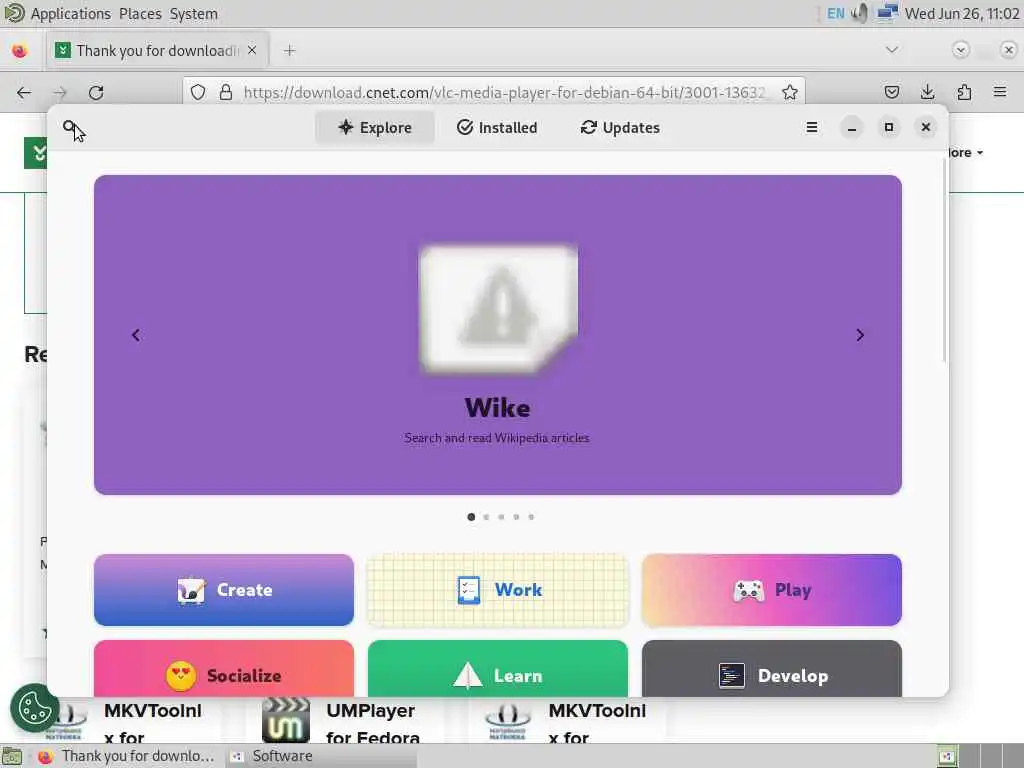Go back in Firefox
This screenshot has height=768, width=1024.
24,93
